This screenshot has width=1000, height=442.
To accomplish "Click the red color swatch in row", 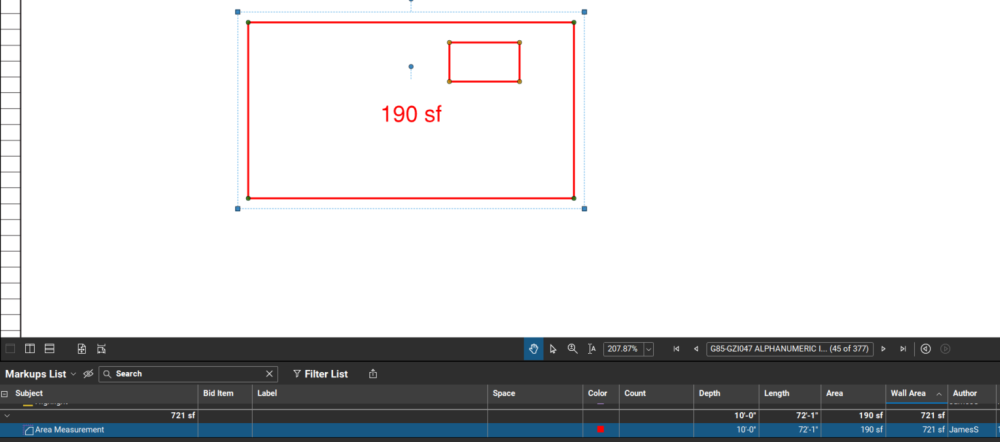I will pyautogui.click(x=600, y=430).
